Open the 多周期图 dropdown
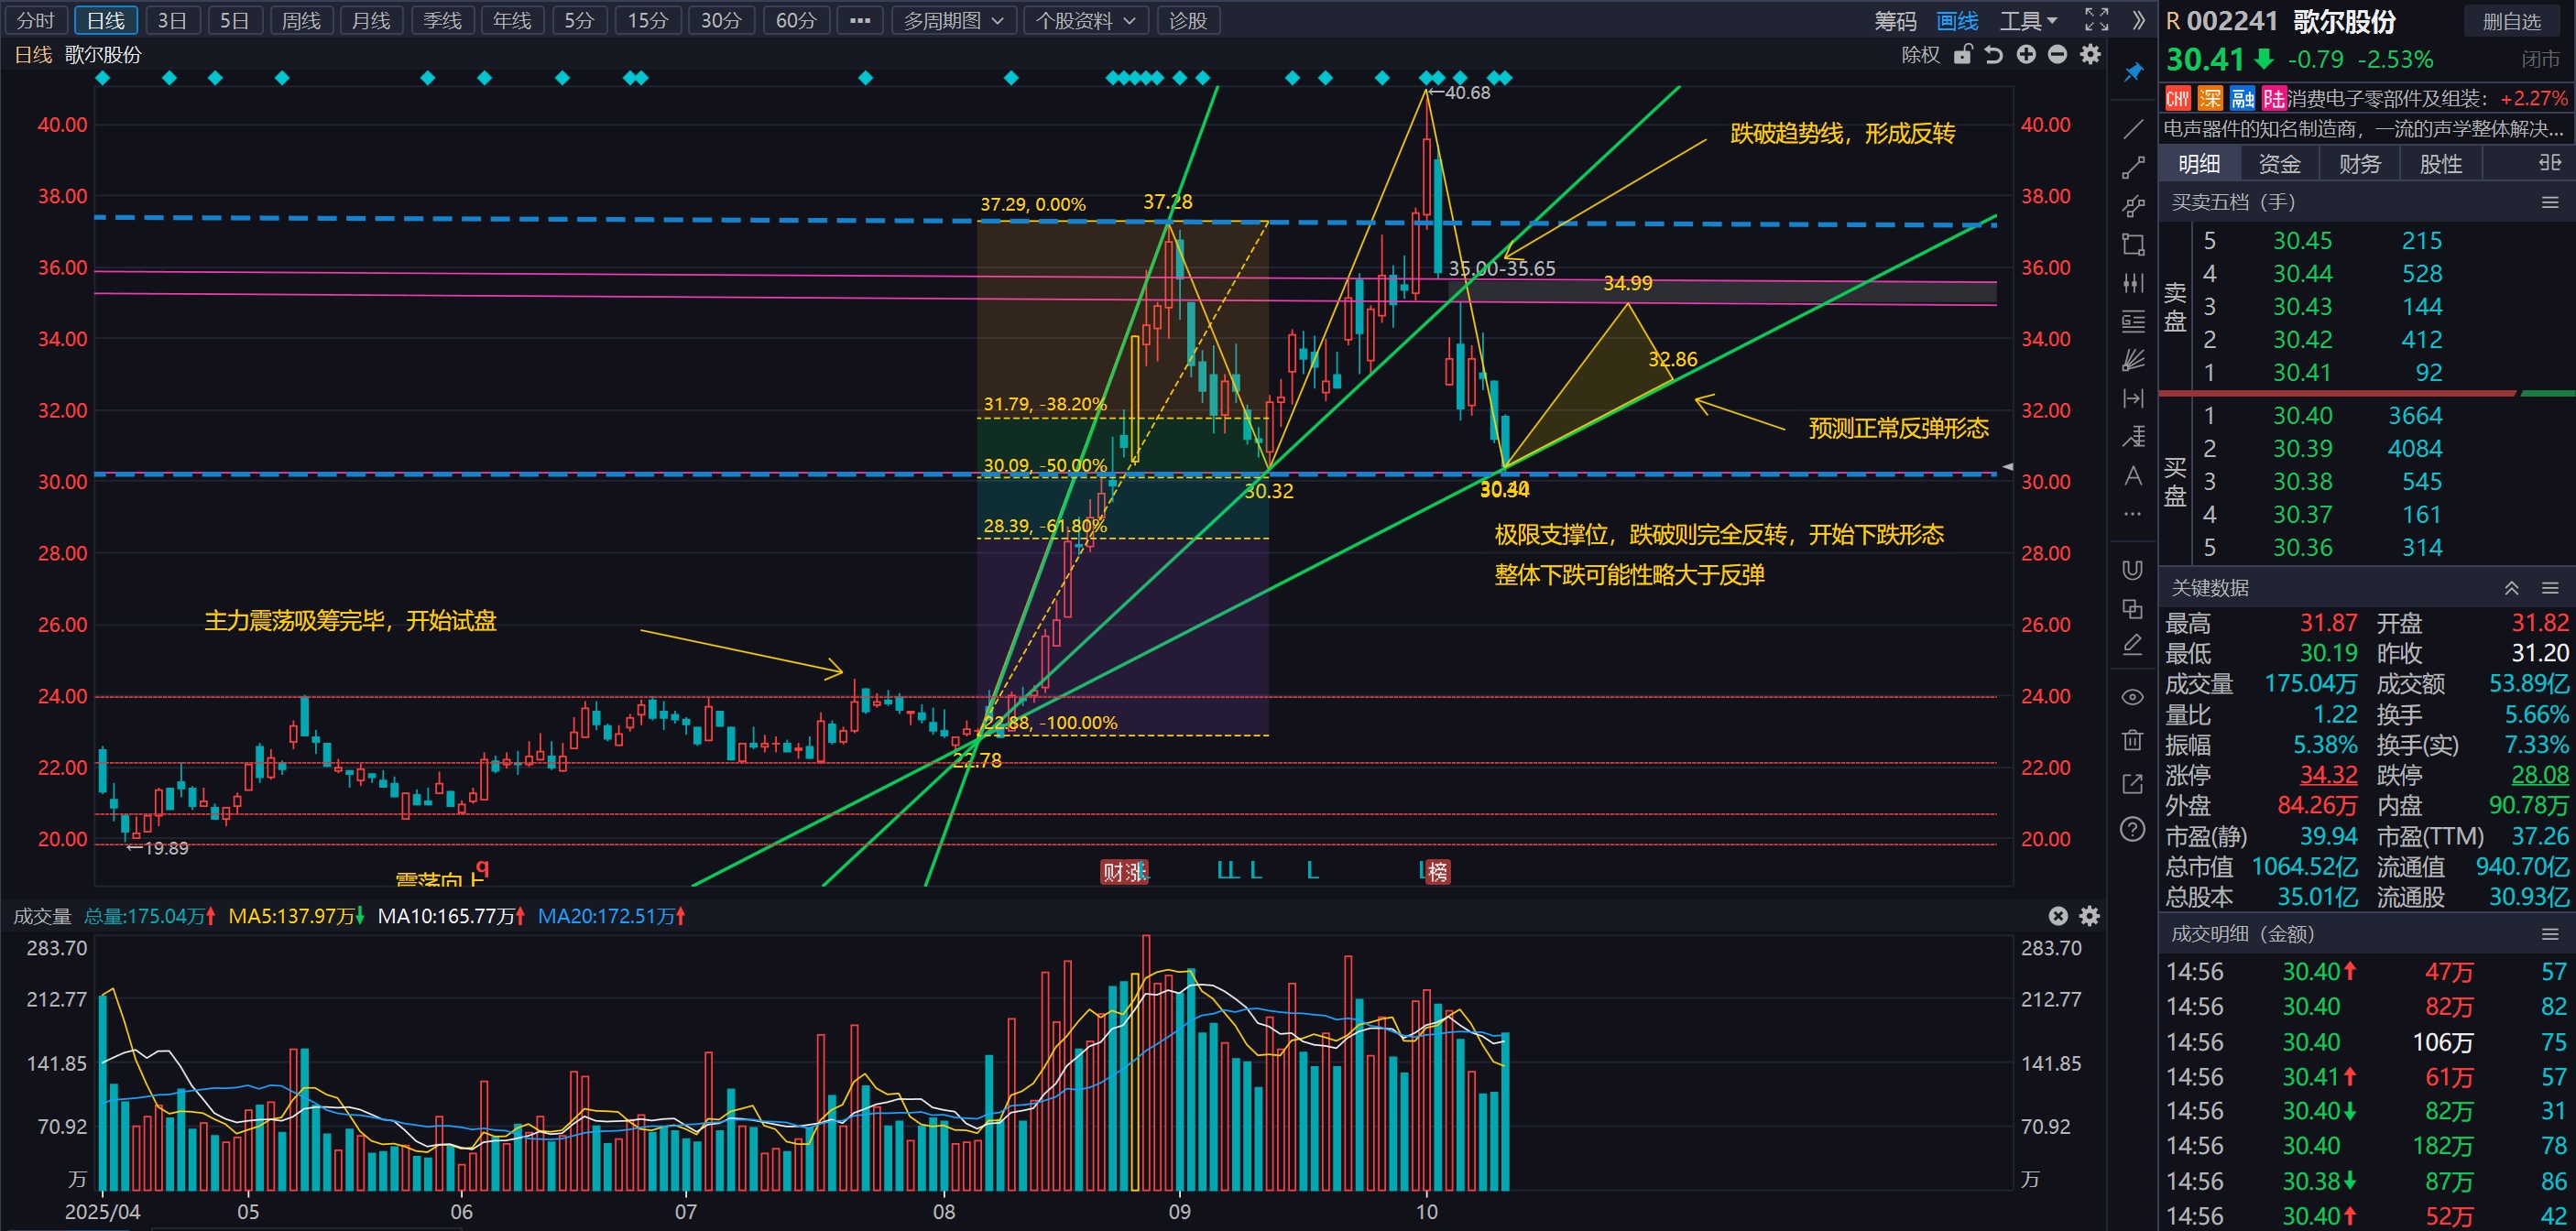This screenshot has height=1231, width=2576. click(953, 20)
